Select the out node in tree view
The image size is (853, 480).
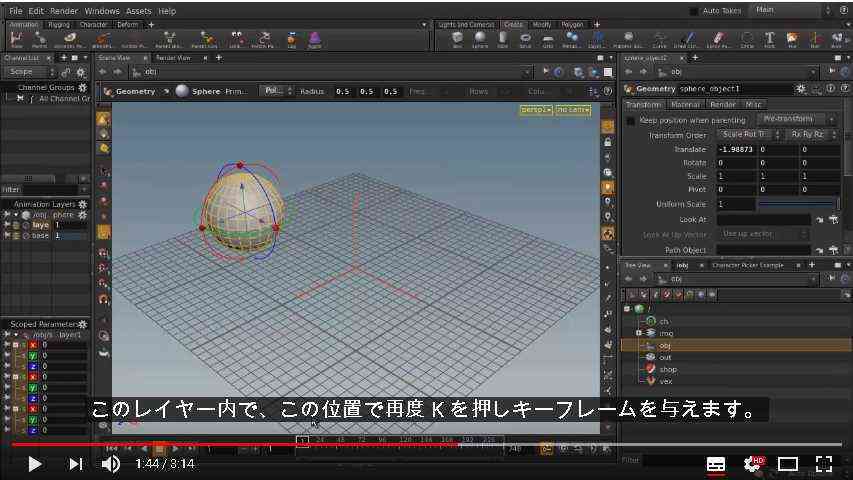665,358
